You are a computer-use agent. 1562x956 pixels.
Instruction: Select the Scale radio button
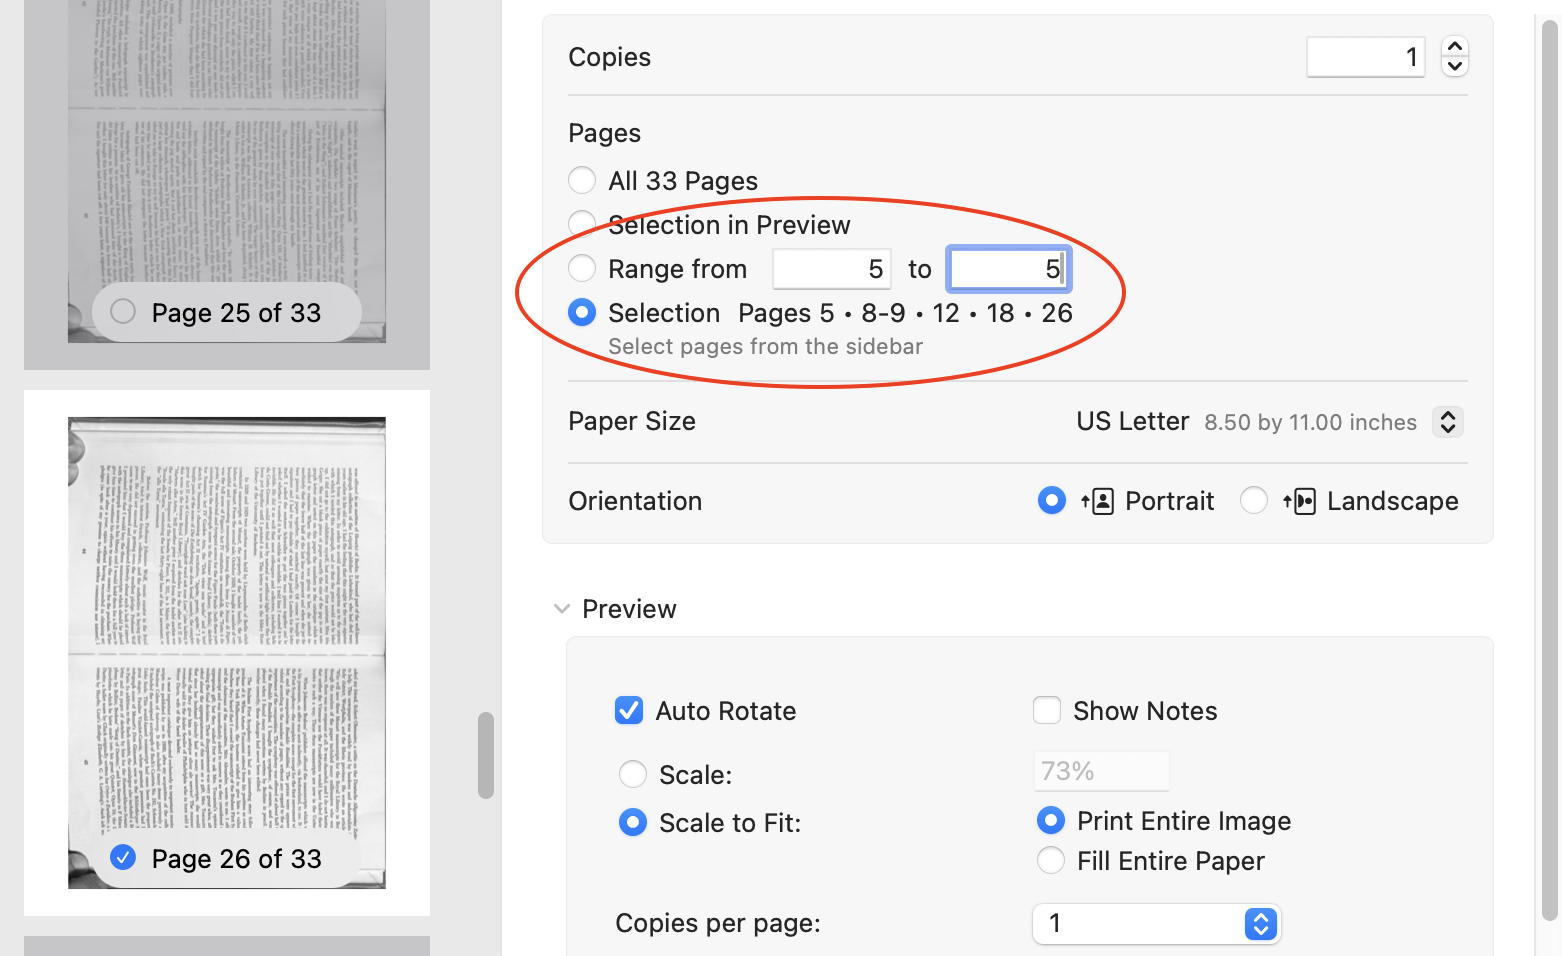[633, 775]
